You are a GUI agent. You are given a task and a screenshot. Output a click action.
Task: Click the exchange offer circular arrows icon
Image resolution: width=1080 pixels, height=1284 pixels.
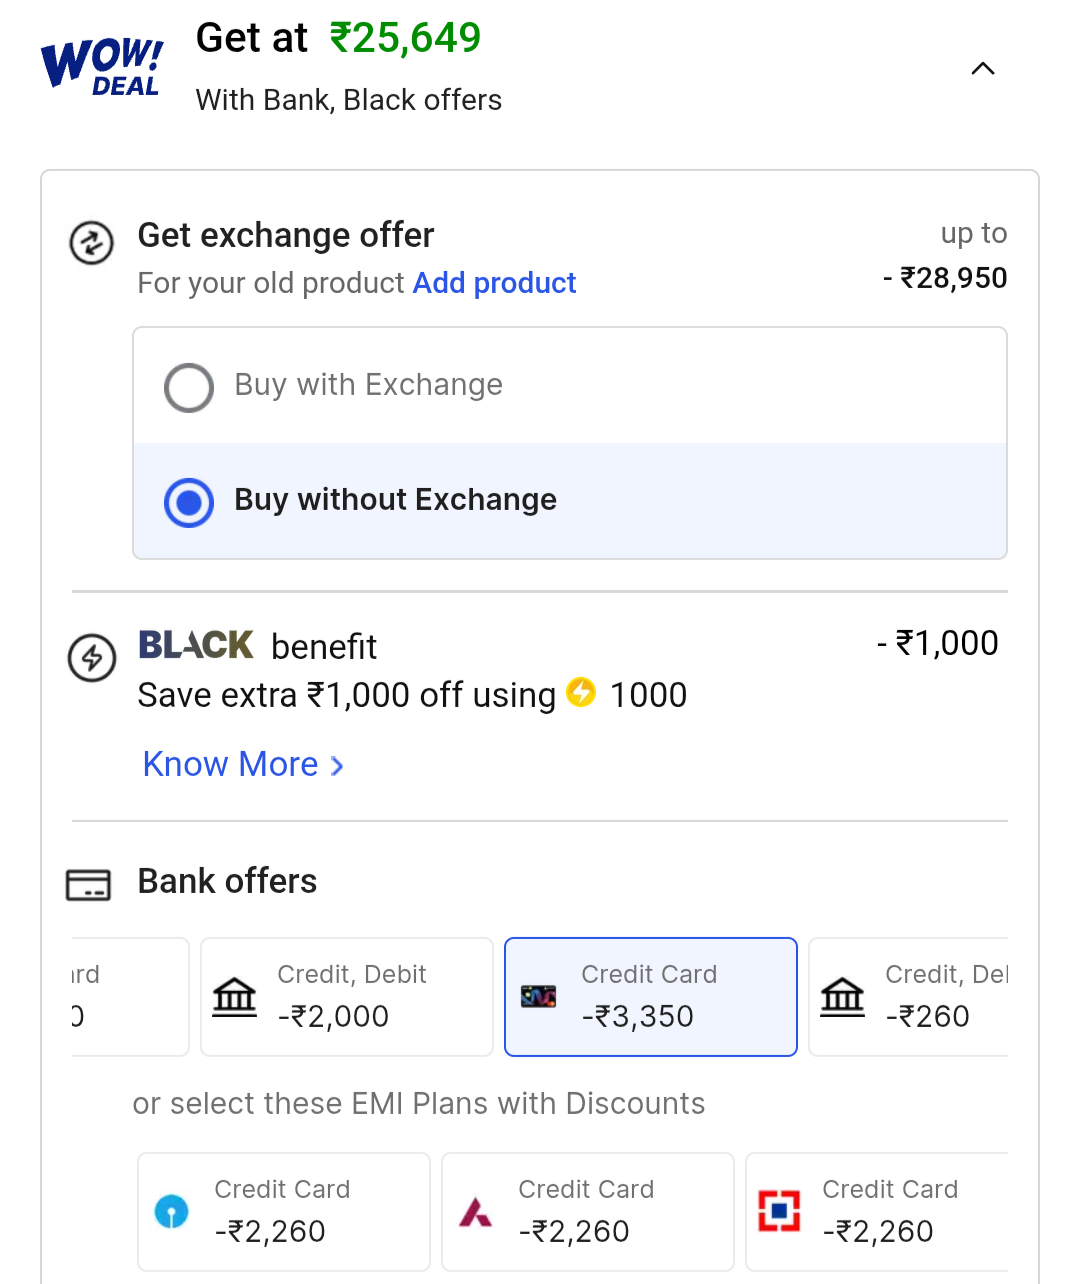point(91,243)
